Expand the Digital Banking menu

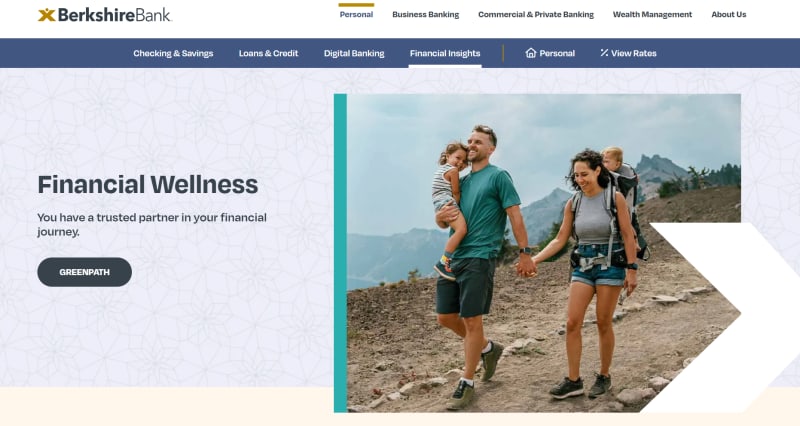click(x=354, y=53)
